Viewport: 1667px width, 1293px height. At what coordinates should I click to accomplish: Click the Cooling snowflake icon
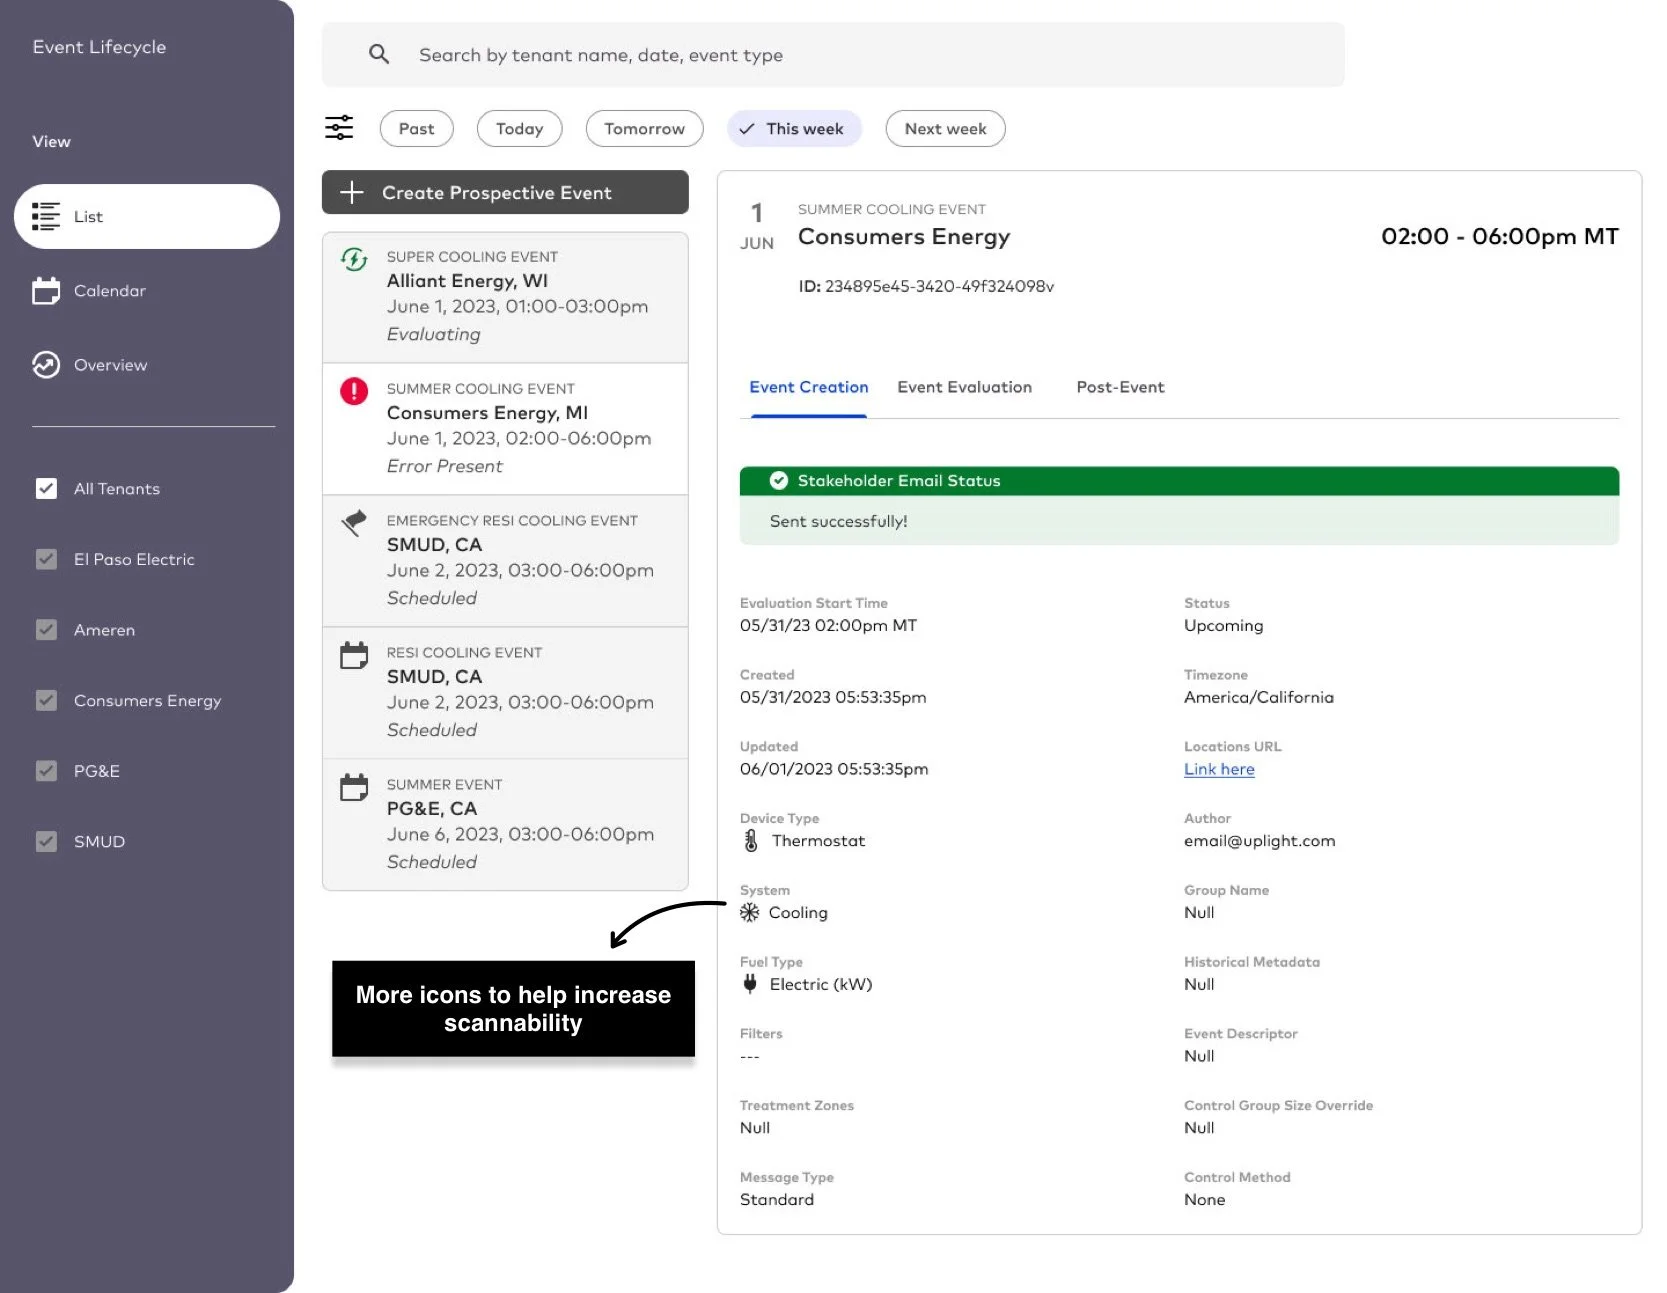[x=749, y=912]
